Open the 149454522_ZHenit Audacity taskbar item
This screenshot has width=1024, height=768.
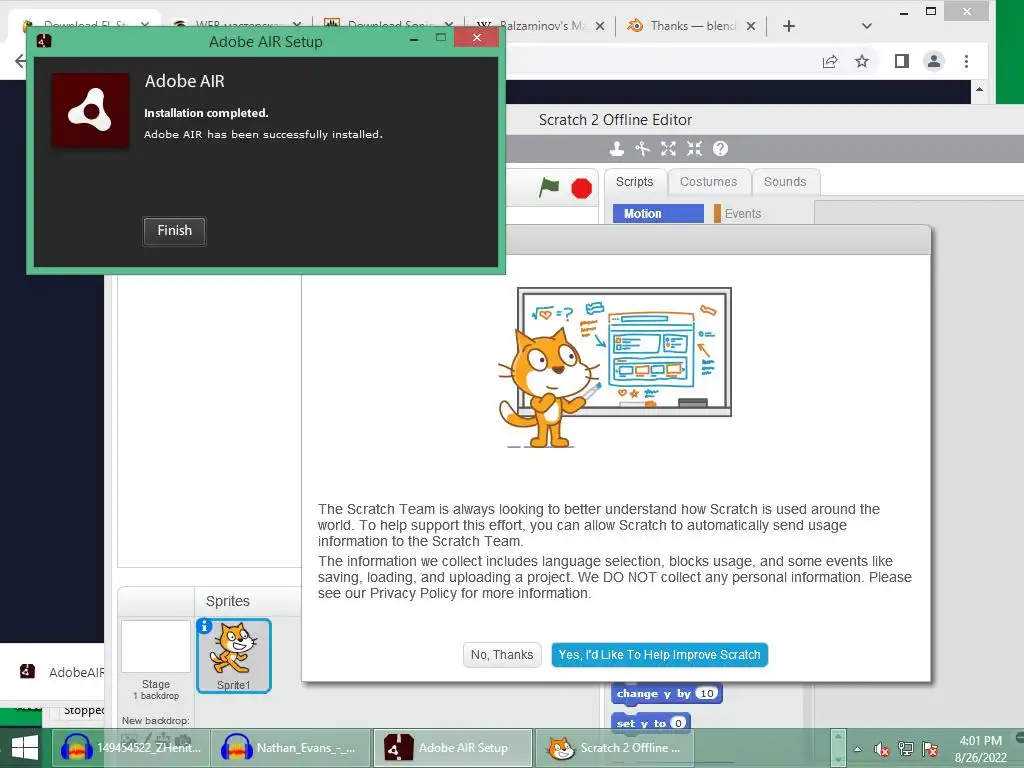[129, 748]
